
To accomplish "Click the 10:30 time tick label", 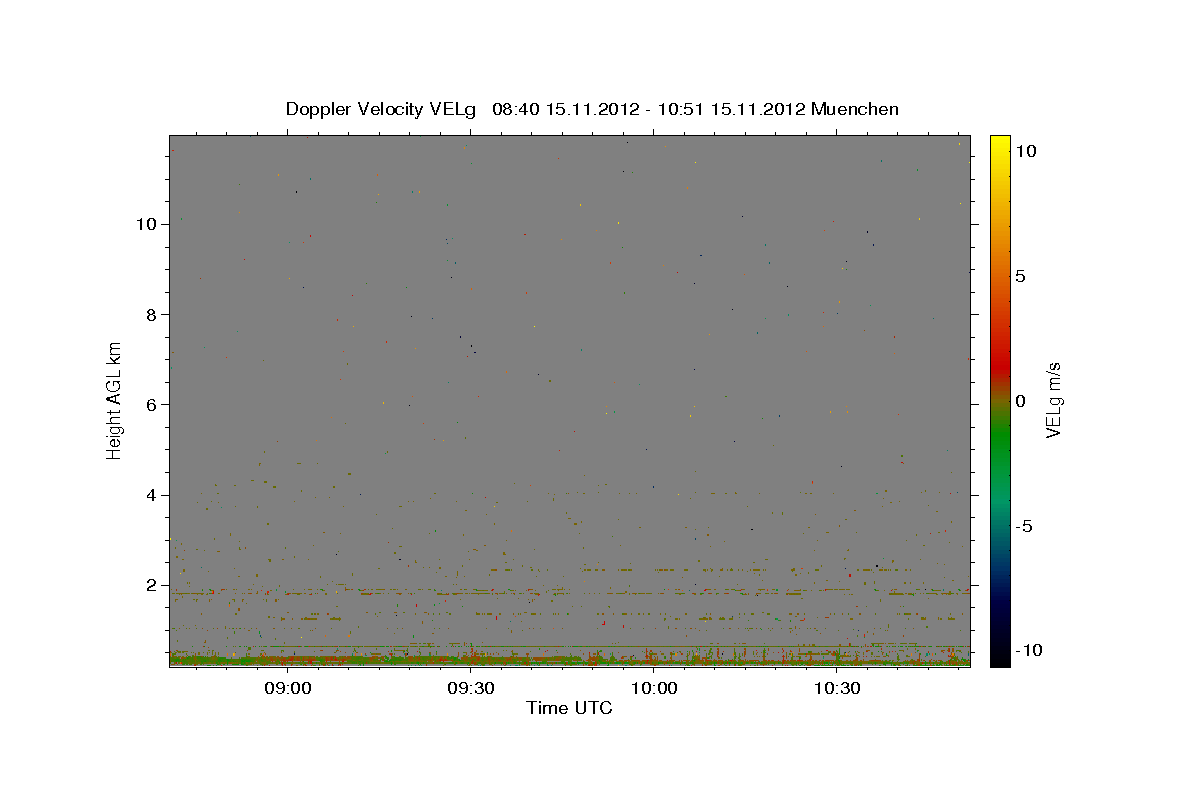I will pyautogui.click(x=837, y=688).
